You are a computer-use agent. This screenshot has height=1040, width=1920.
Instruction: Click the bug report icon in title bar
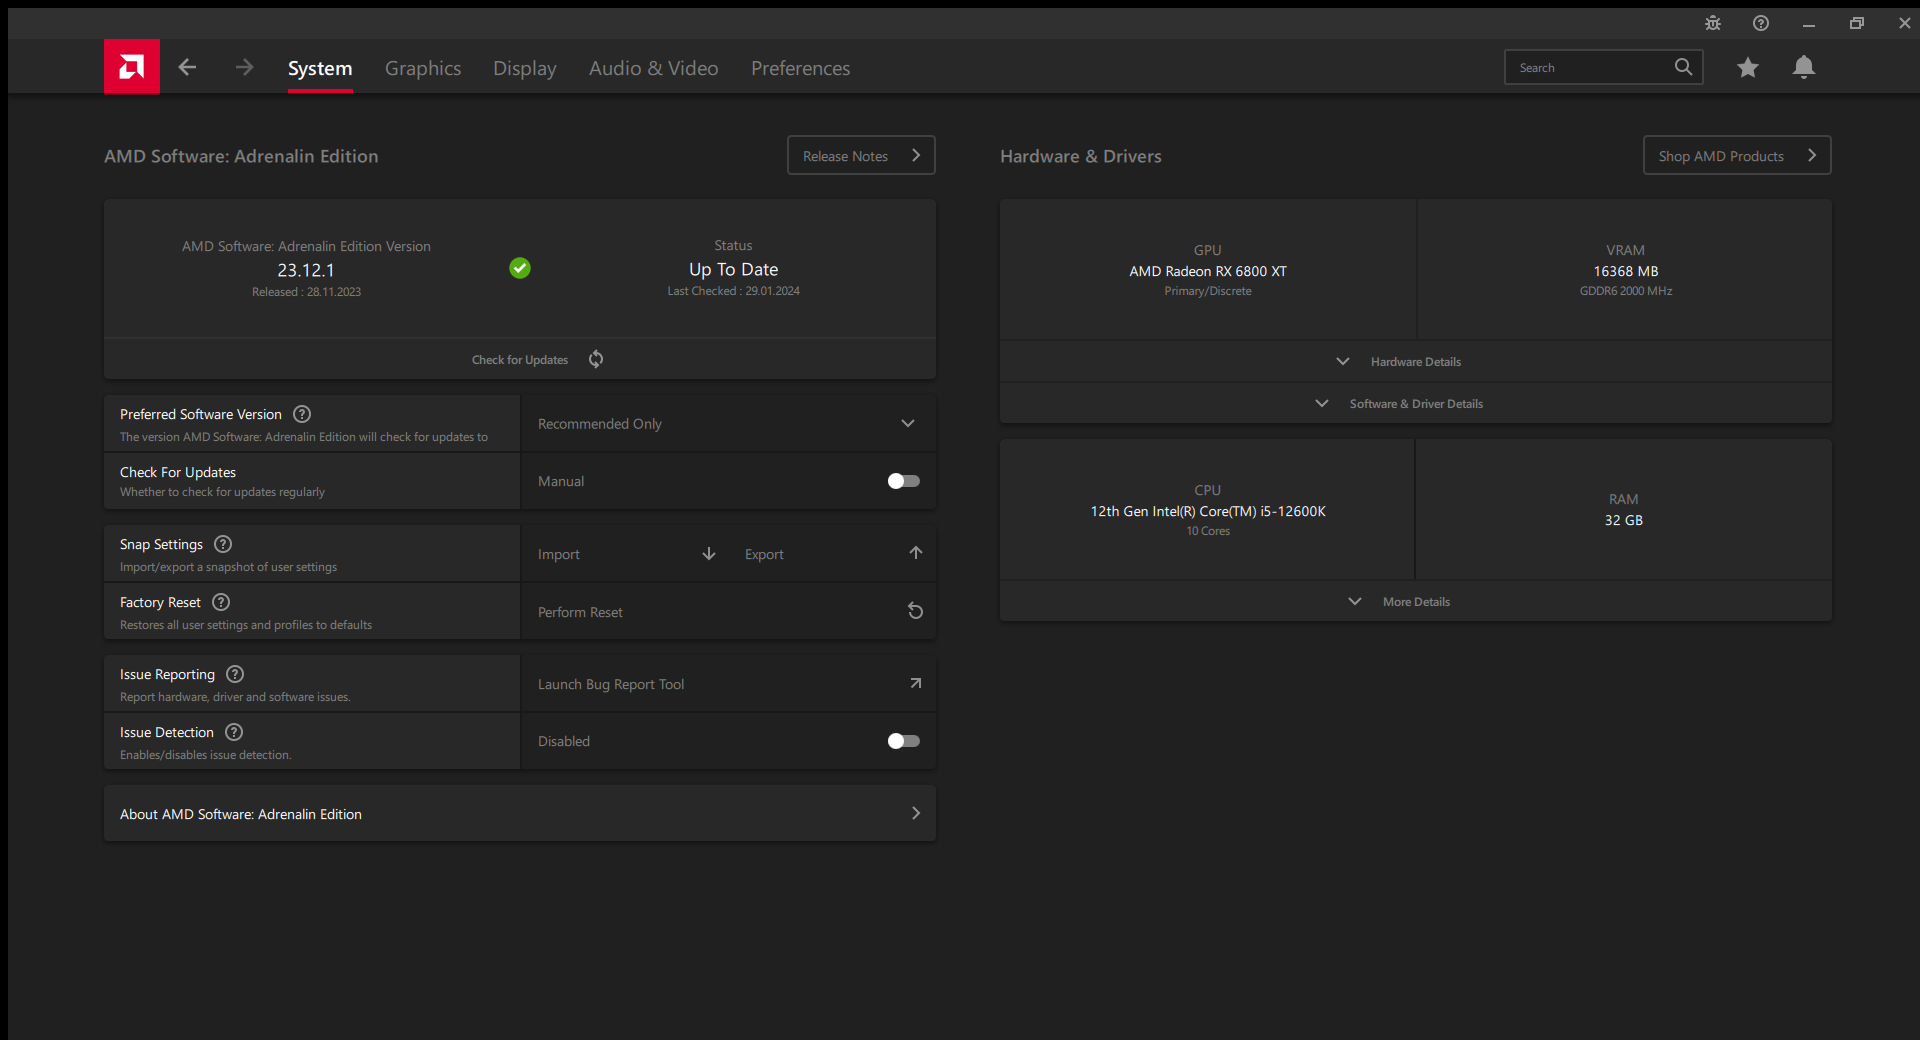click(1713, 23)
